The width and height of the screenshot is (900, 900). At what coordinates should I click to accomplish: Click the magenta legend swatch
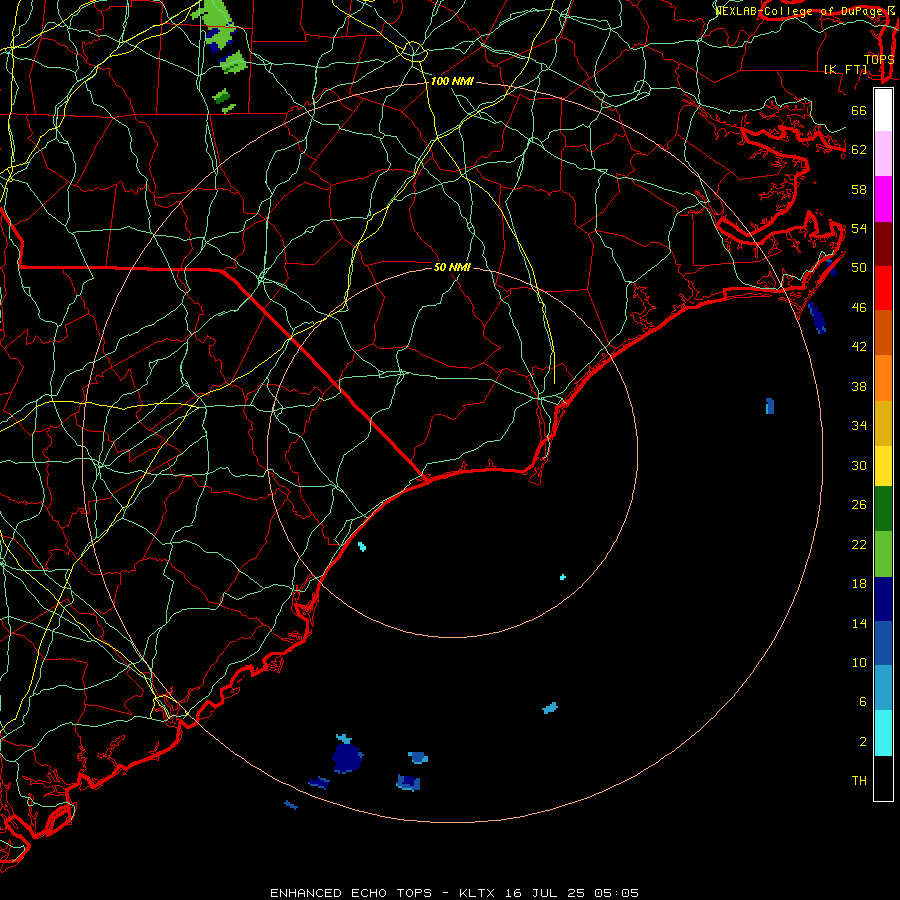point(883,199)
